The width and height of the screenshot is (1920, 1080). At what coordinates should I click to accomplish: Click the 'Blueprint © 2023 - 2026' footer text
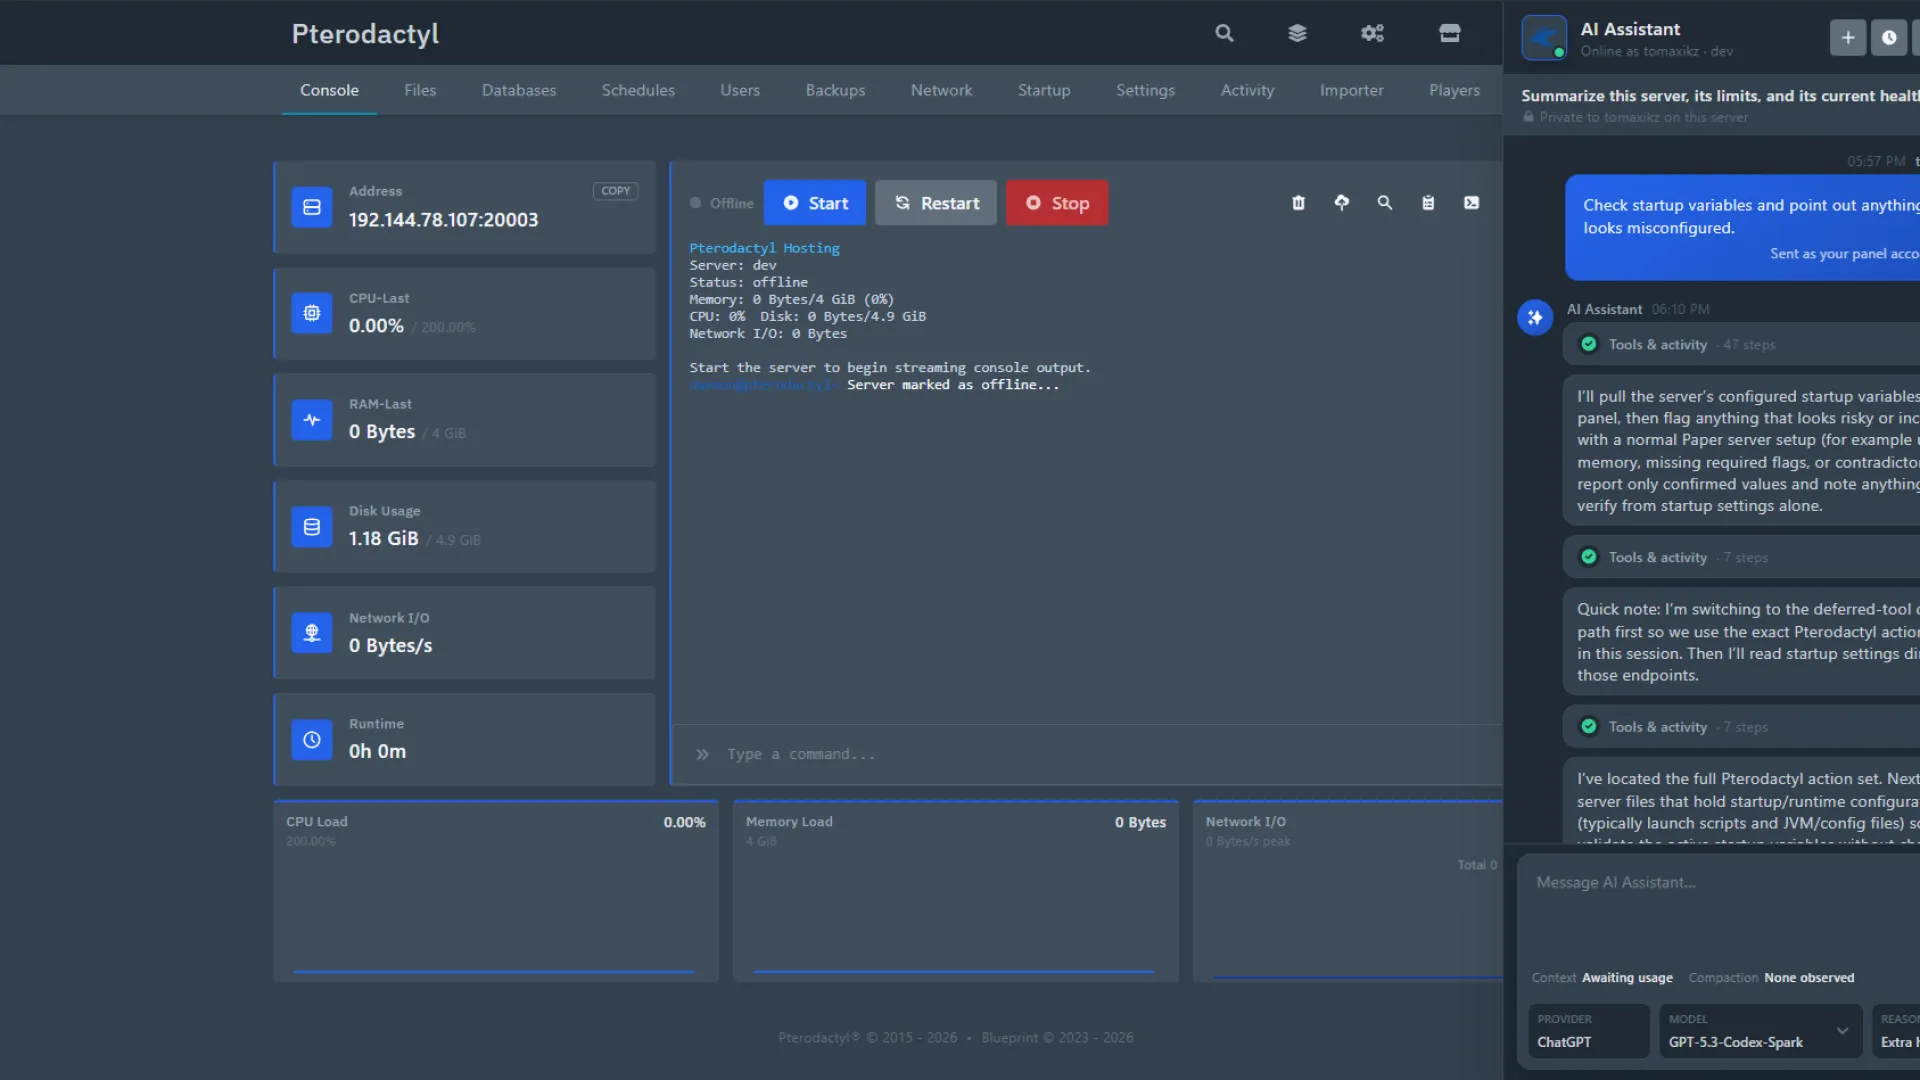tap(1057, 1038)
